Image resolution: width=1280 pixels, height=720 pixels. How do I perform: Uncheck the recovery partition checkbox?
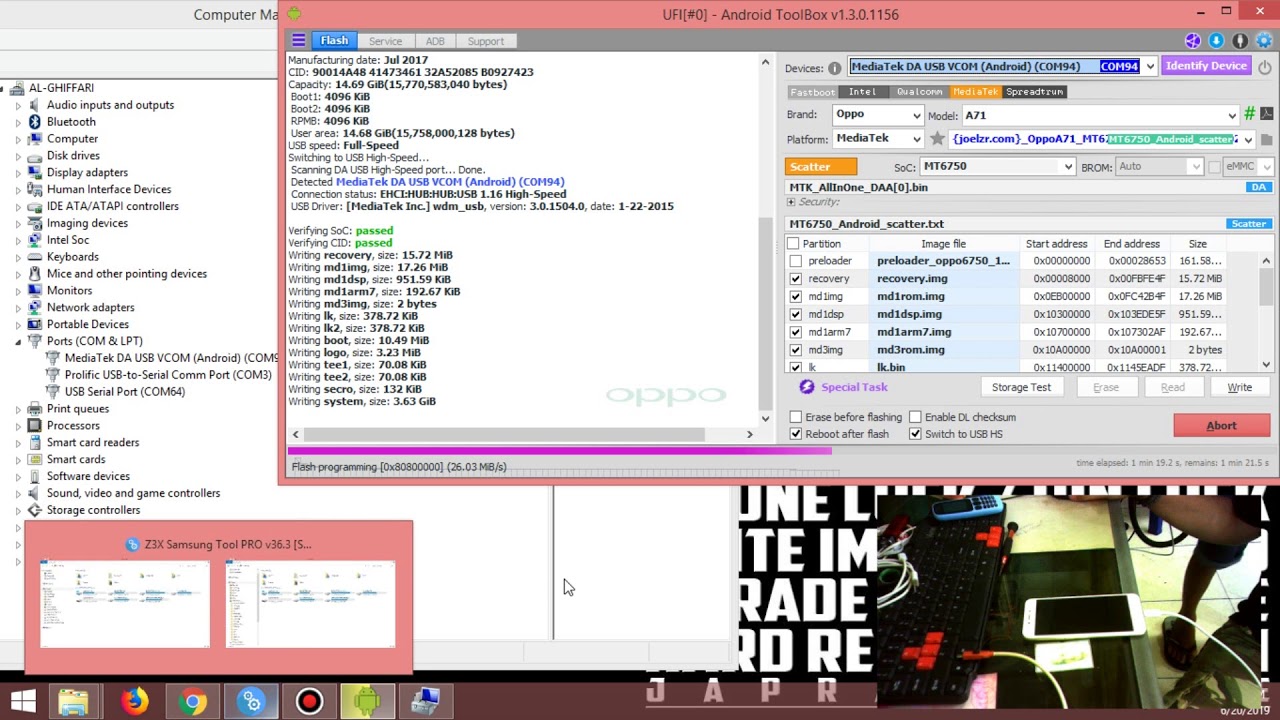[x=795, y=279]
